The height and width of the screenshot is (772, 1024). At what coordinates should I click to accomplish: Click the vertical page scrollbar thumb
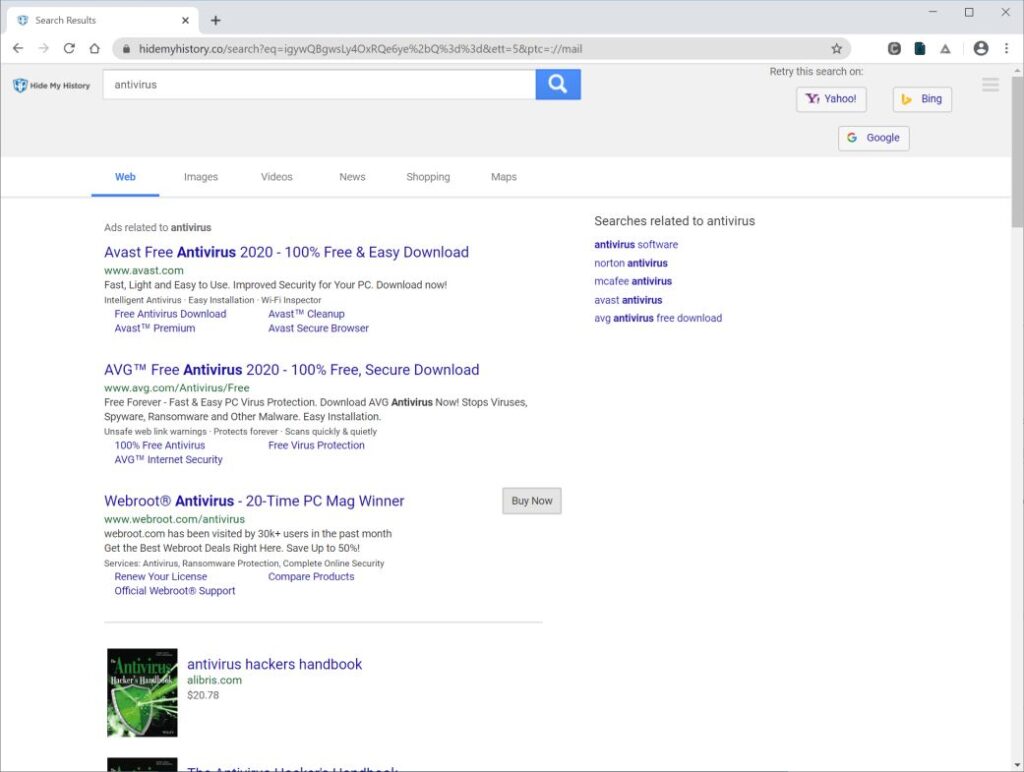(1017, 152)
